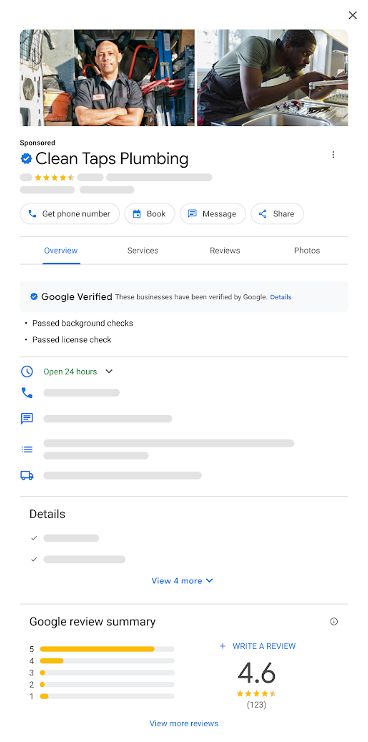Open the photo of plumber with crossed arms

(x=107, y=78)
